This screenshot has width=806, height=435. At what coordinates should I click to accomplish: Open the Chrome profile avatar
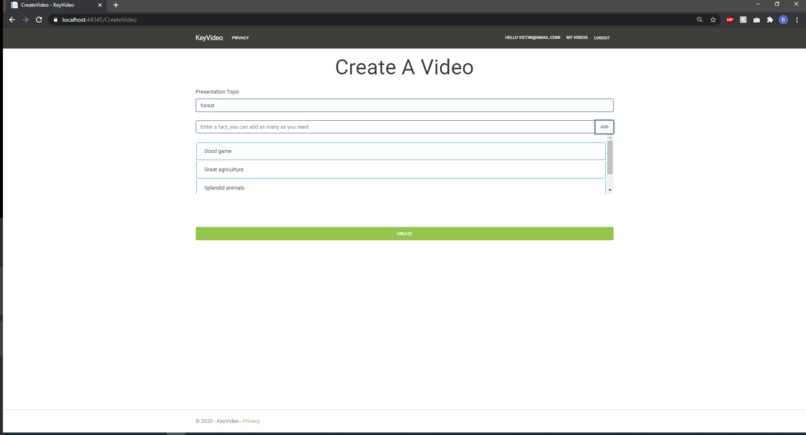783,20
